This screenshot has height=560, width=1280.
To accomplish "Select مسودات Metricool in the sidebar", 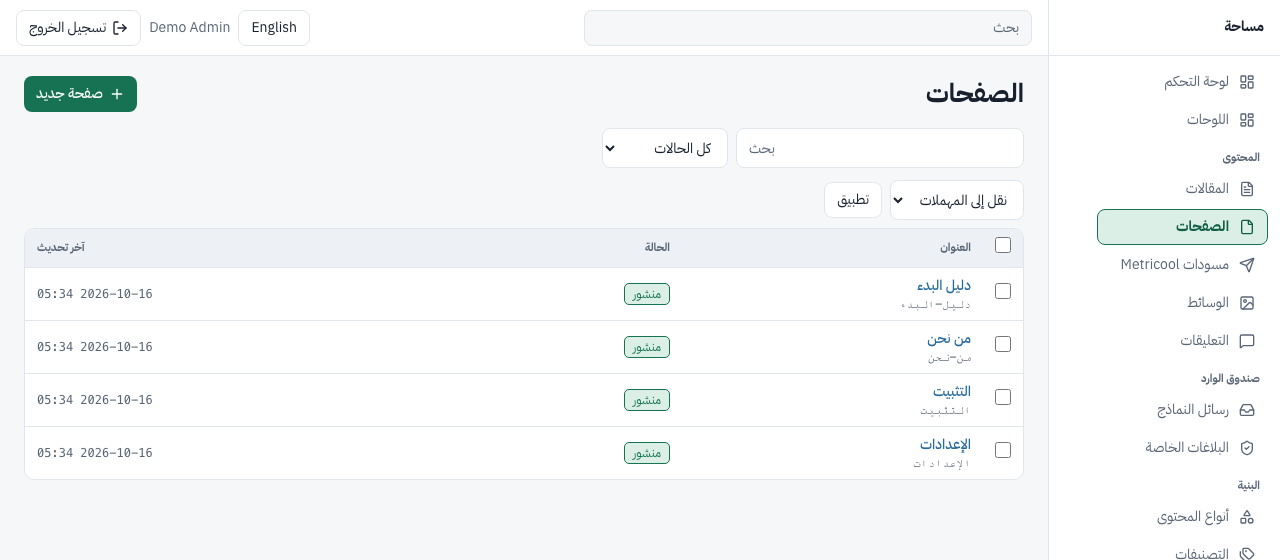I will (x=1182, y=265).
